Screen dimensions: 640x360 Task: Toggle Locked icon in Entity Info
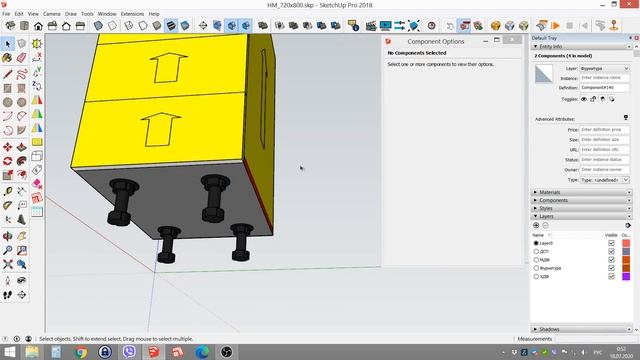coord(593,99)
